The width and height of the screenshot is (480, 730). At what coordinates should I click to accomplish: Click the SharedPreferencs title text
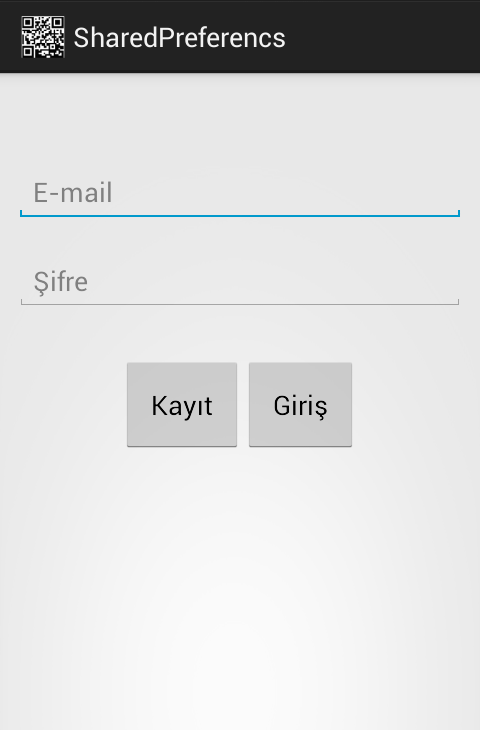(179, 38)
